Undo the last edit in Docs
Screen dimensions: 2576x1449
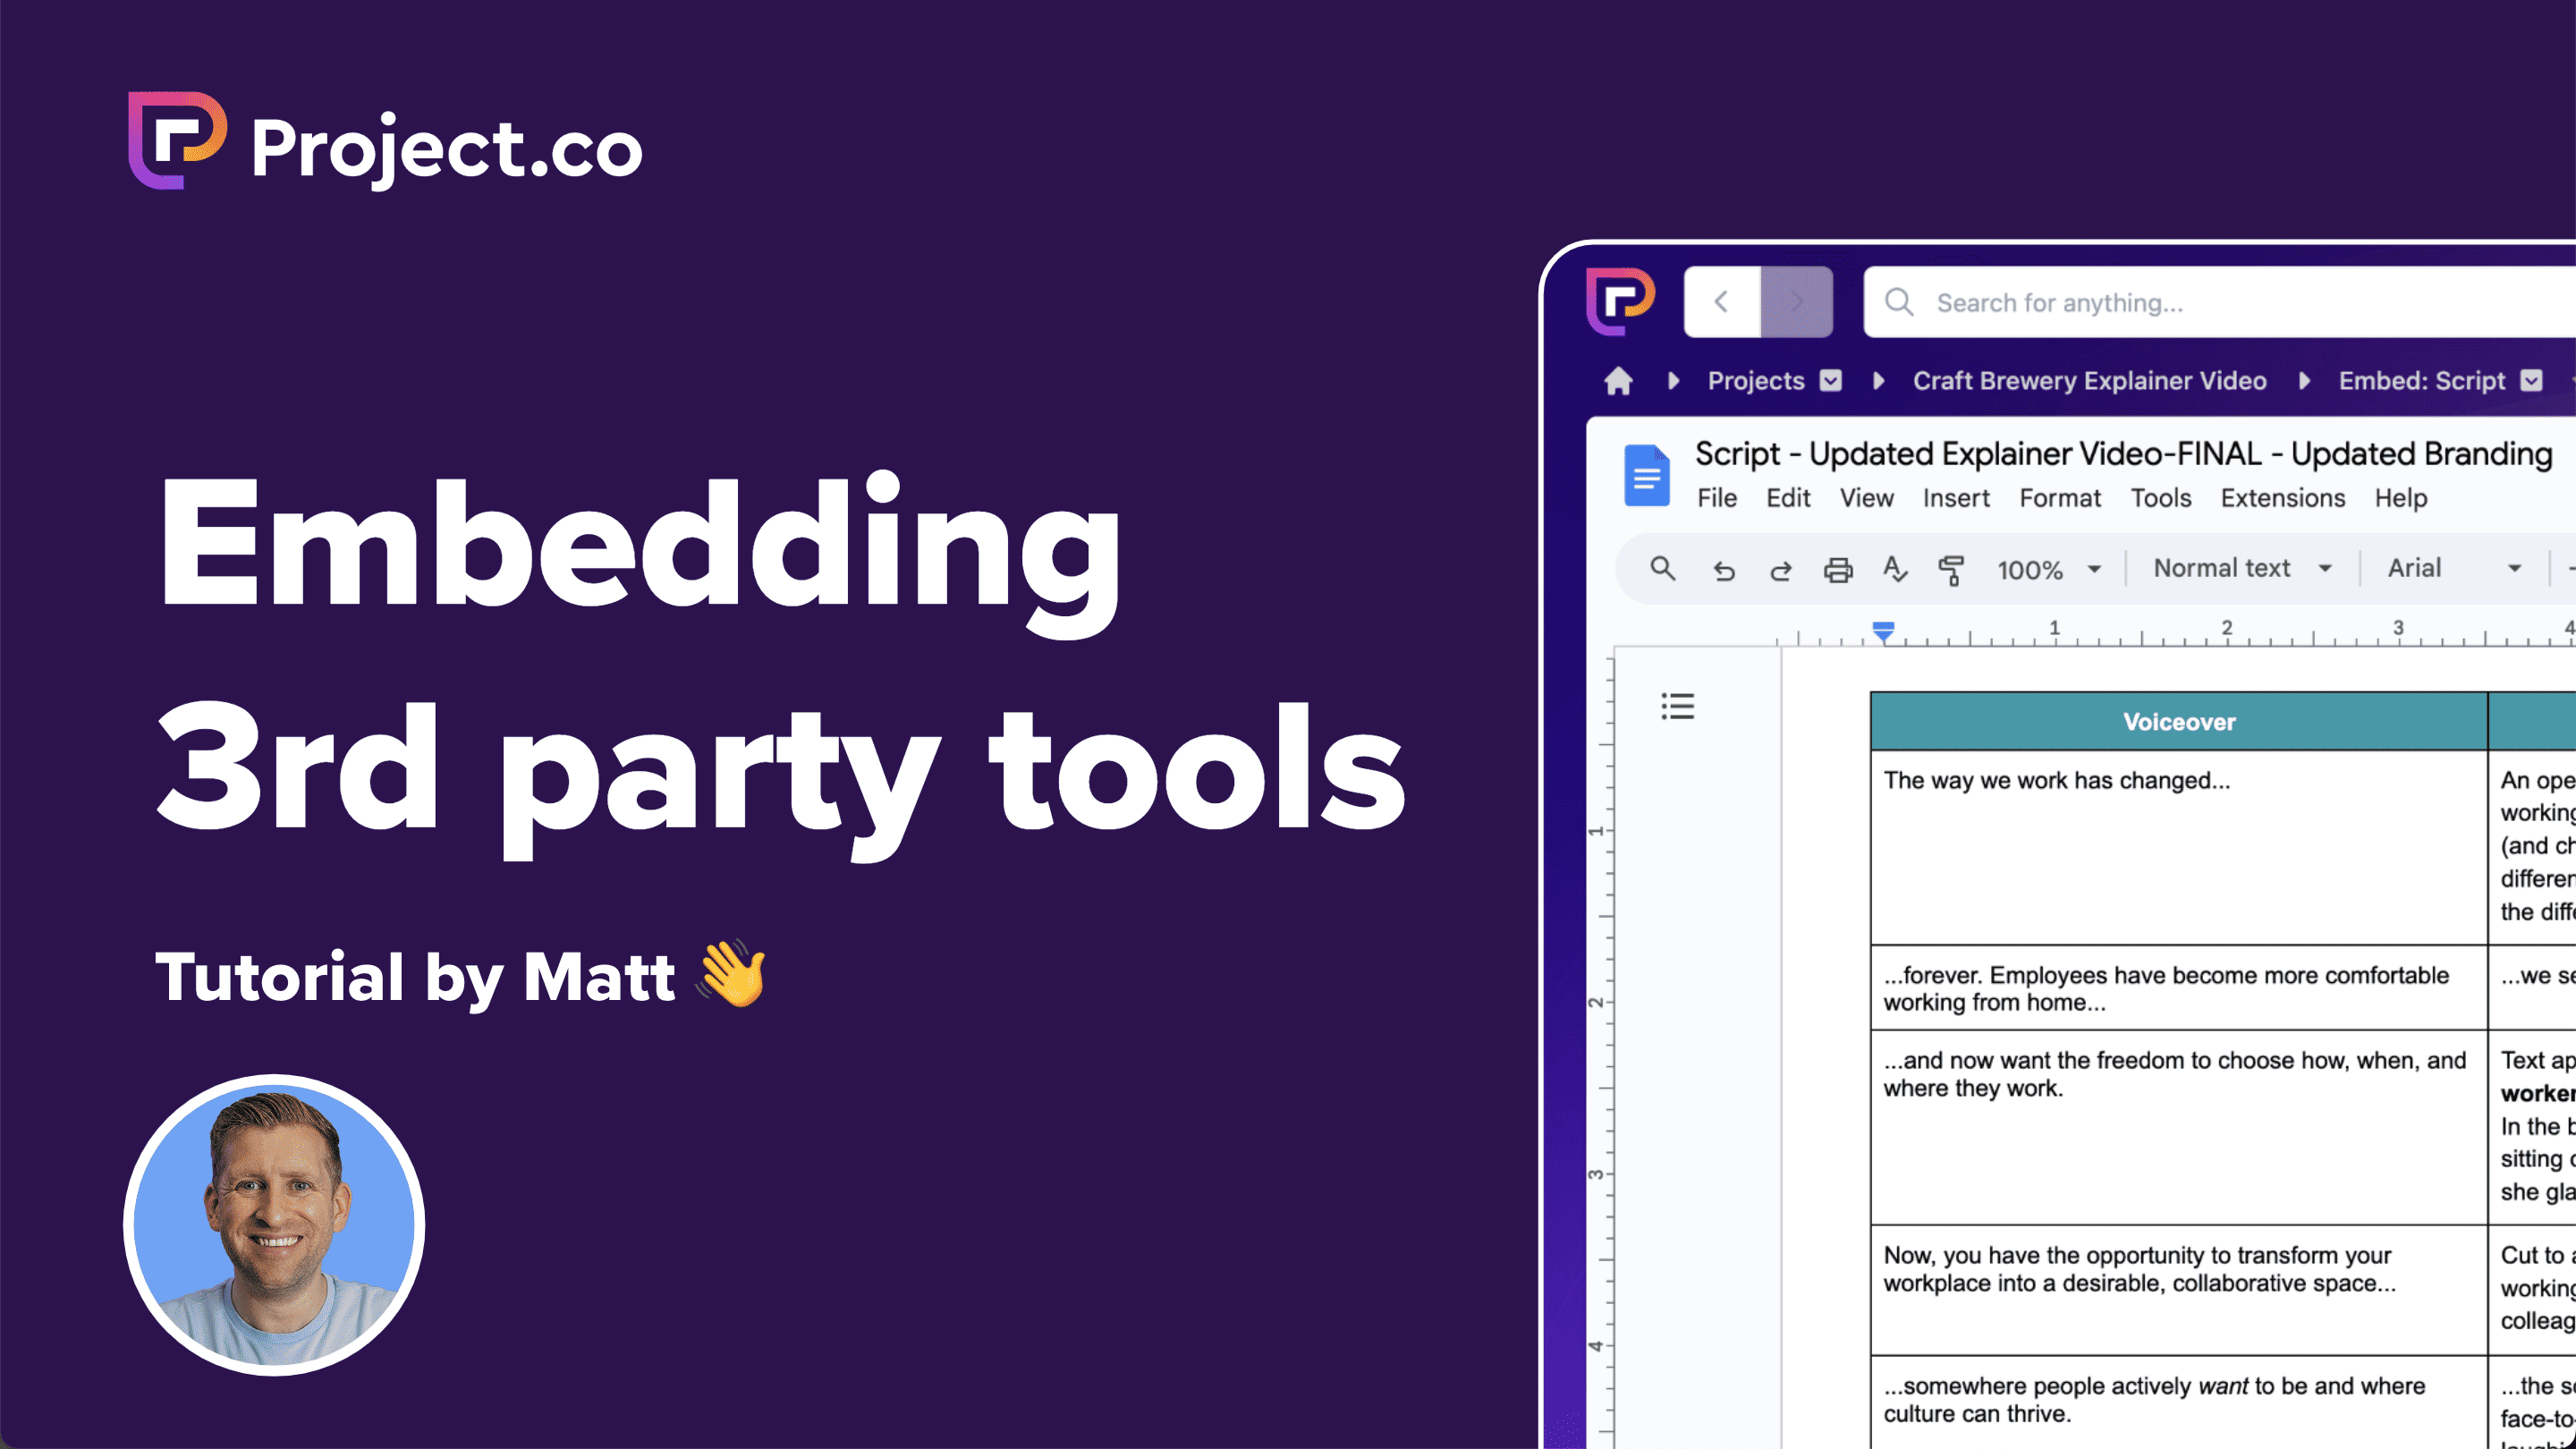[1723, 570]
